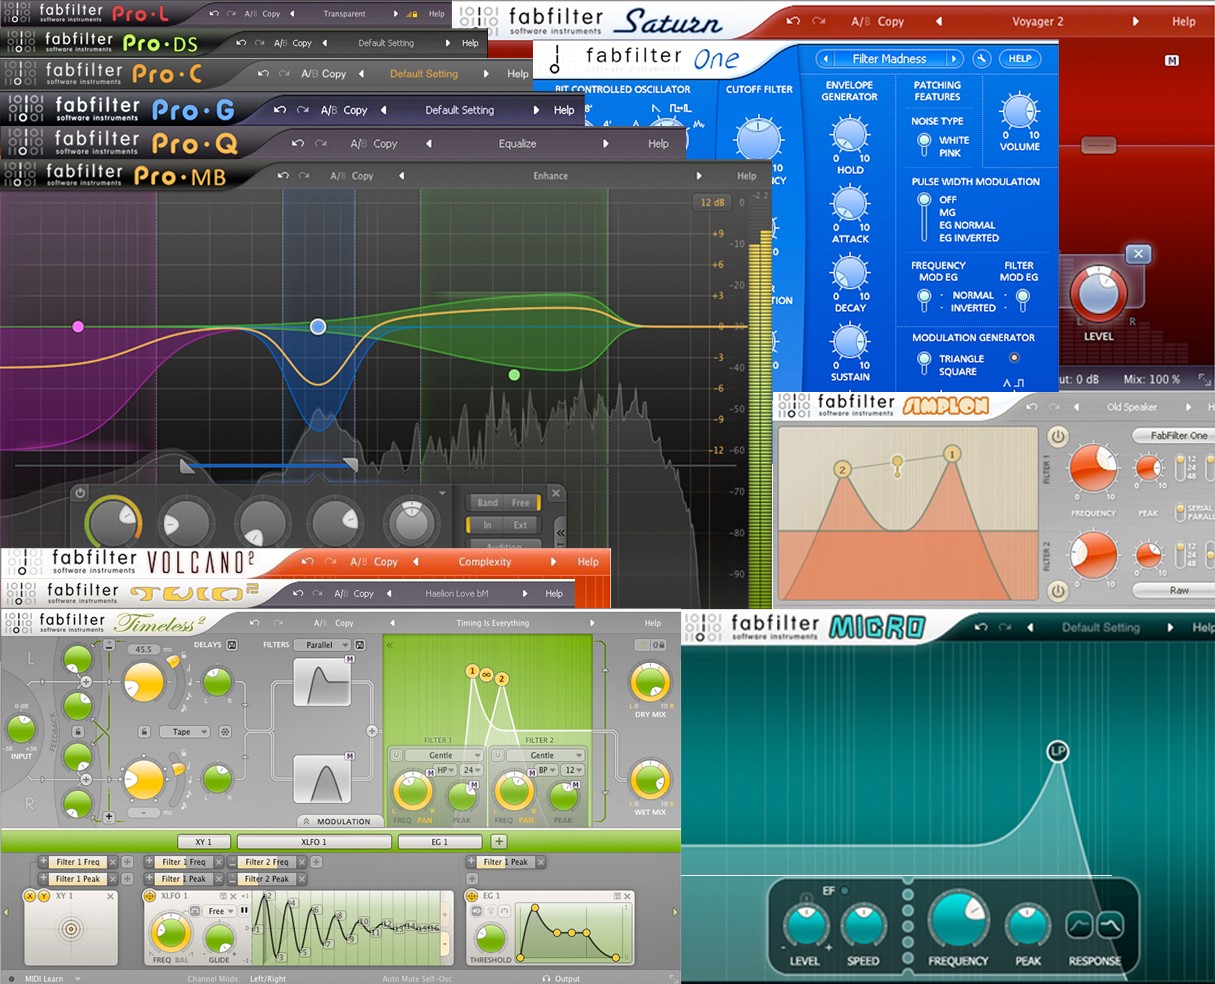Click the wrench icon in FabFilter One header
1215x984 pixels.
coord(982,58)
